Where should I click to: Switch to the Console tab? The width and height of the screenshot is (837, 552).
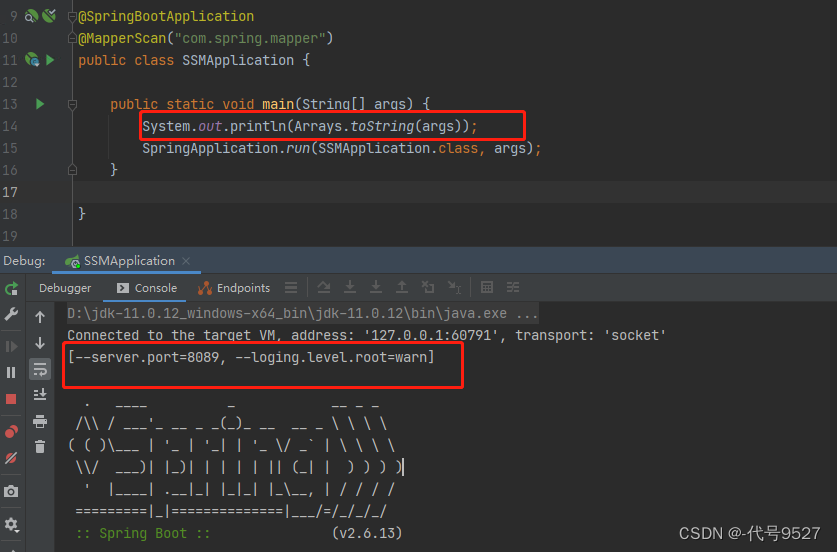click(147, 288)
